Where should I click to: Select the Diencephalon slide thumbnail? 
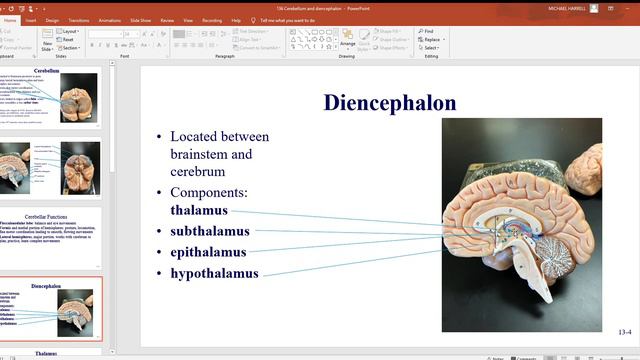51,309
